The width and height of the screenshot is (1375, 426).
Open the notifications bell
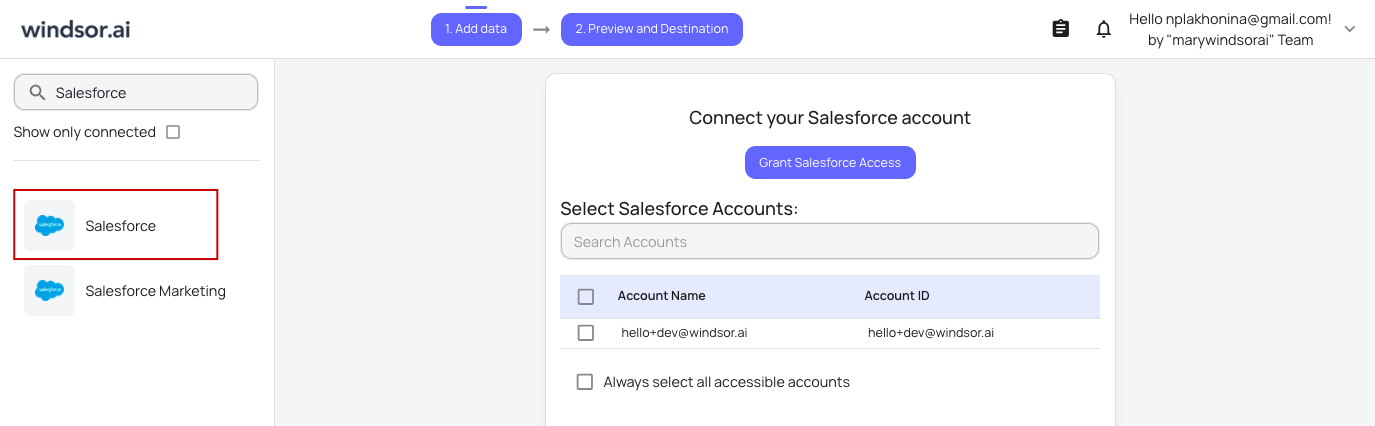pyautogui.click(x=1104, y=29)
